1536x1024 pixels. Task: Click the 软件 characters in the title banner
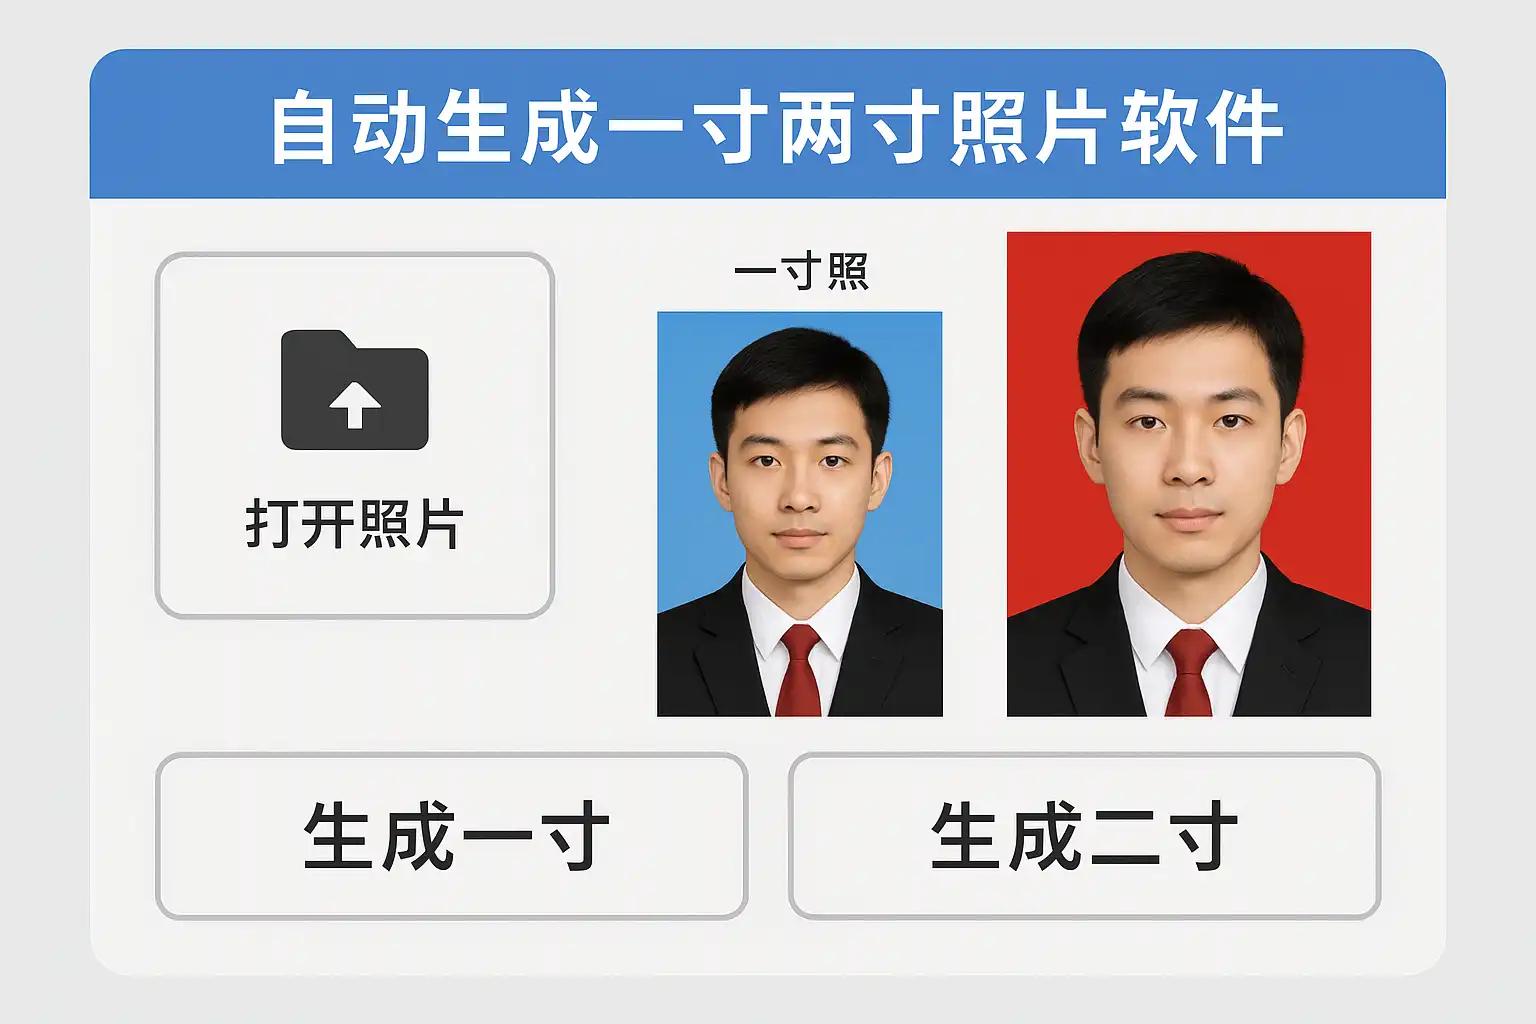[1201, 126]
